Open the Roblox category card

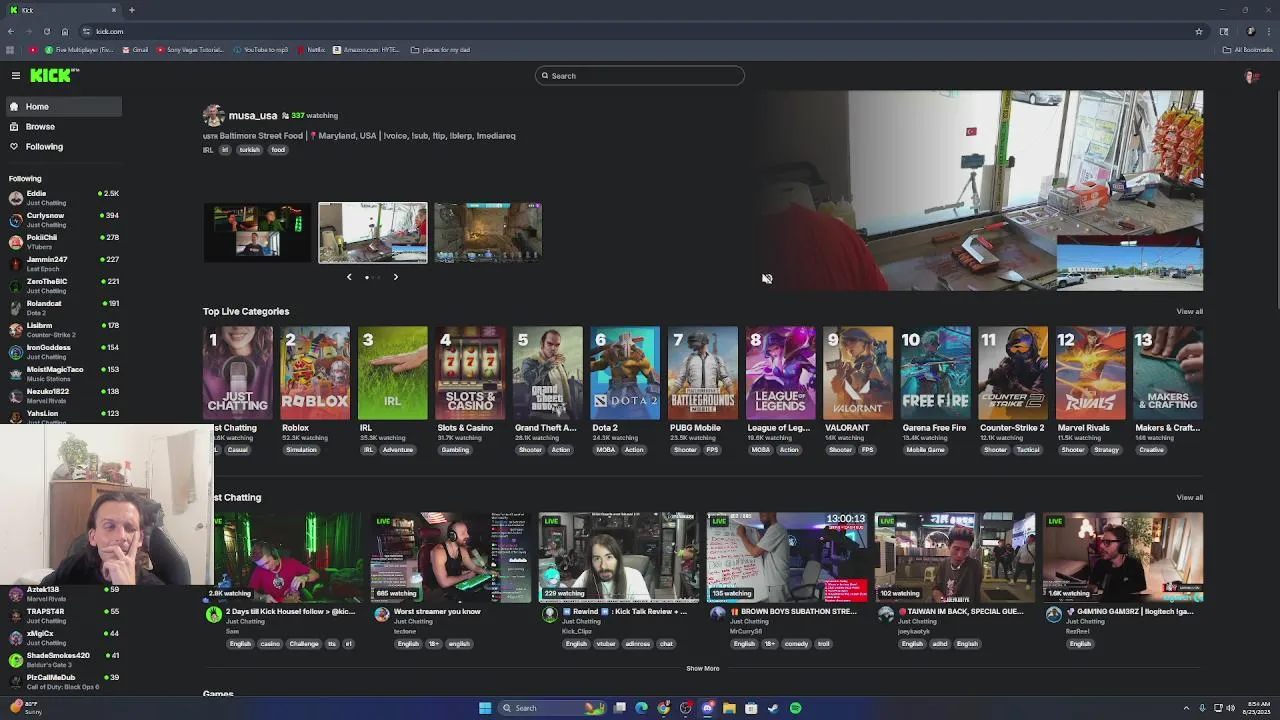tap(315, 372)
